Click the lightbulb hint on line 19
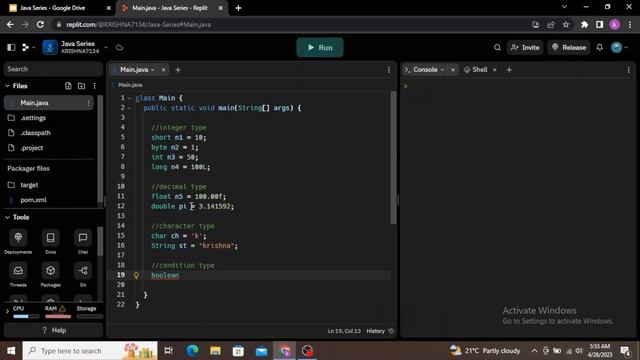The image size is (640, 360). (136, 276)
